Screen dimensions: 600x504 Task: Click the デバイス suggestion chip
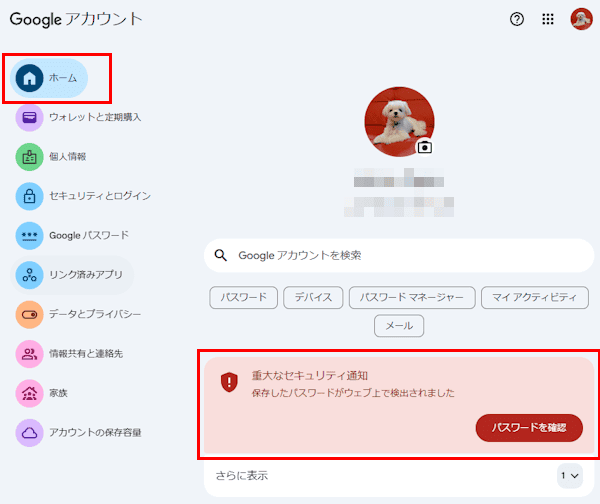pyautogui.click(x=313, y=297)
